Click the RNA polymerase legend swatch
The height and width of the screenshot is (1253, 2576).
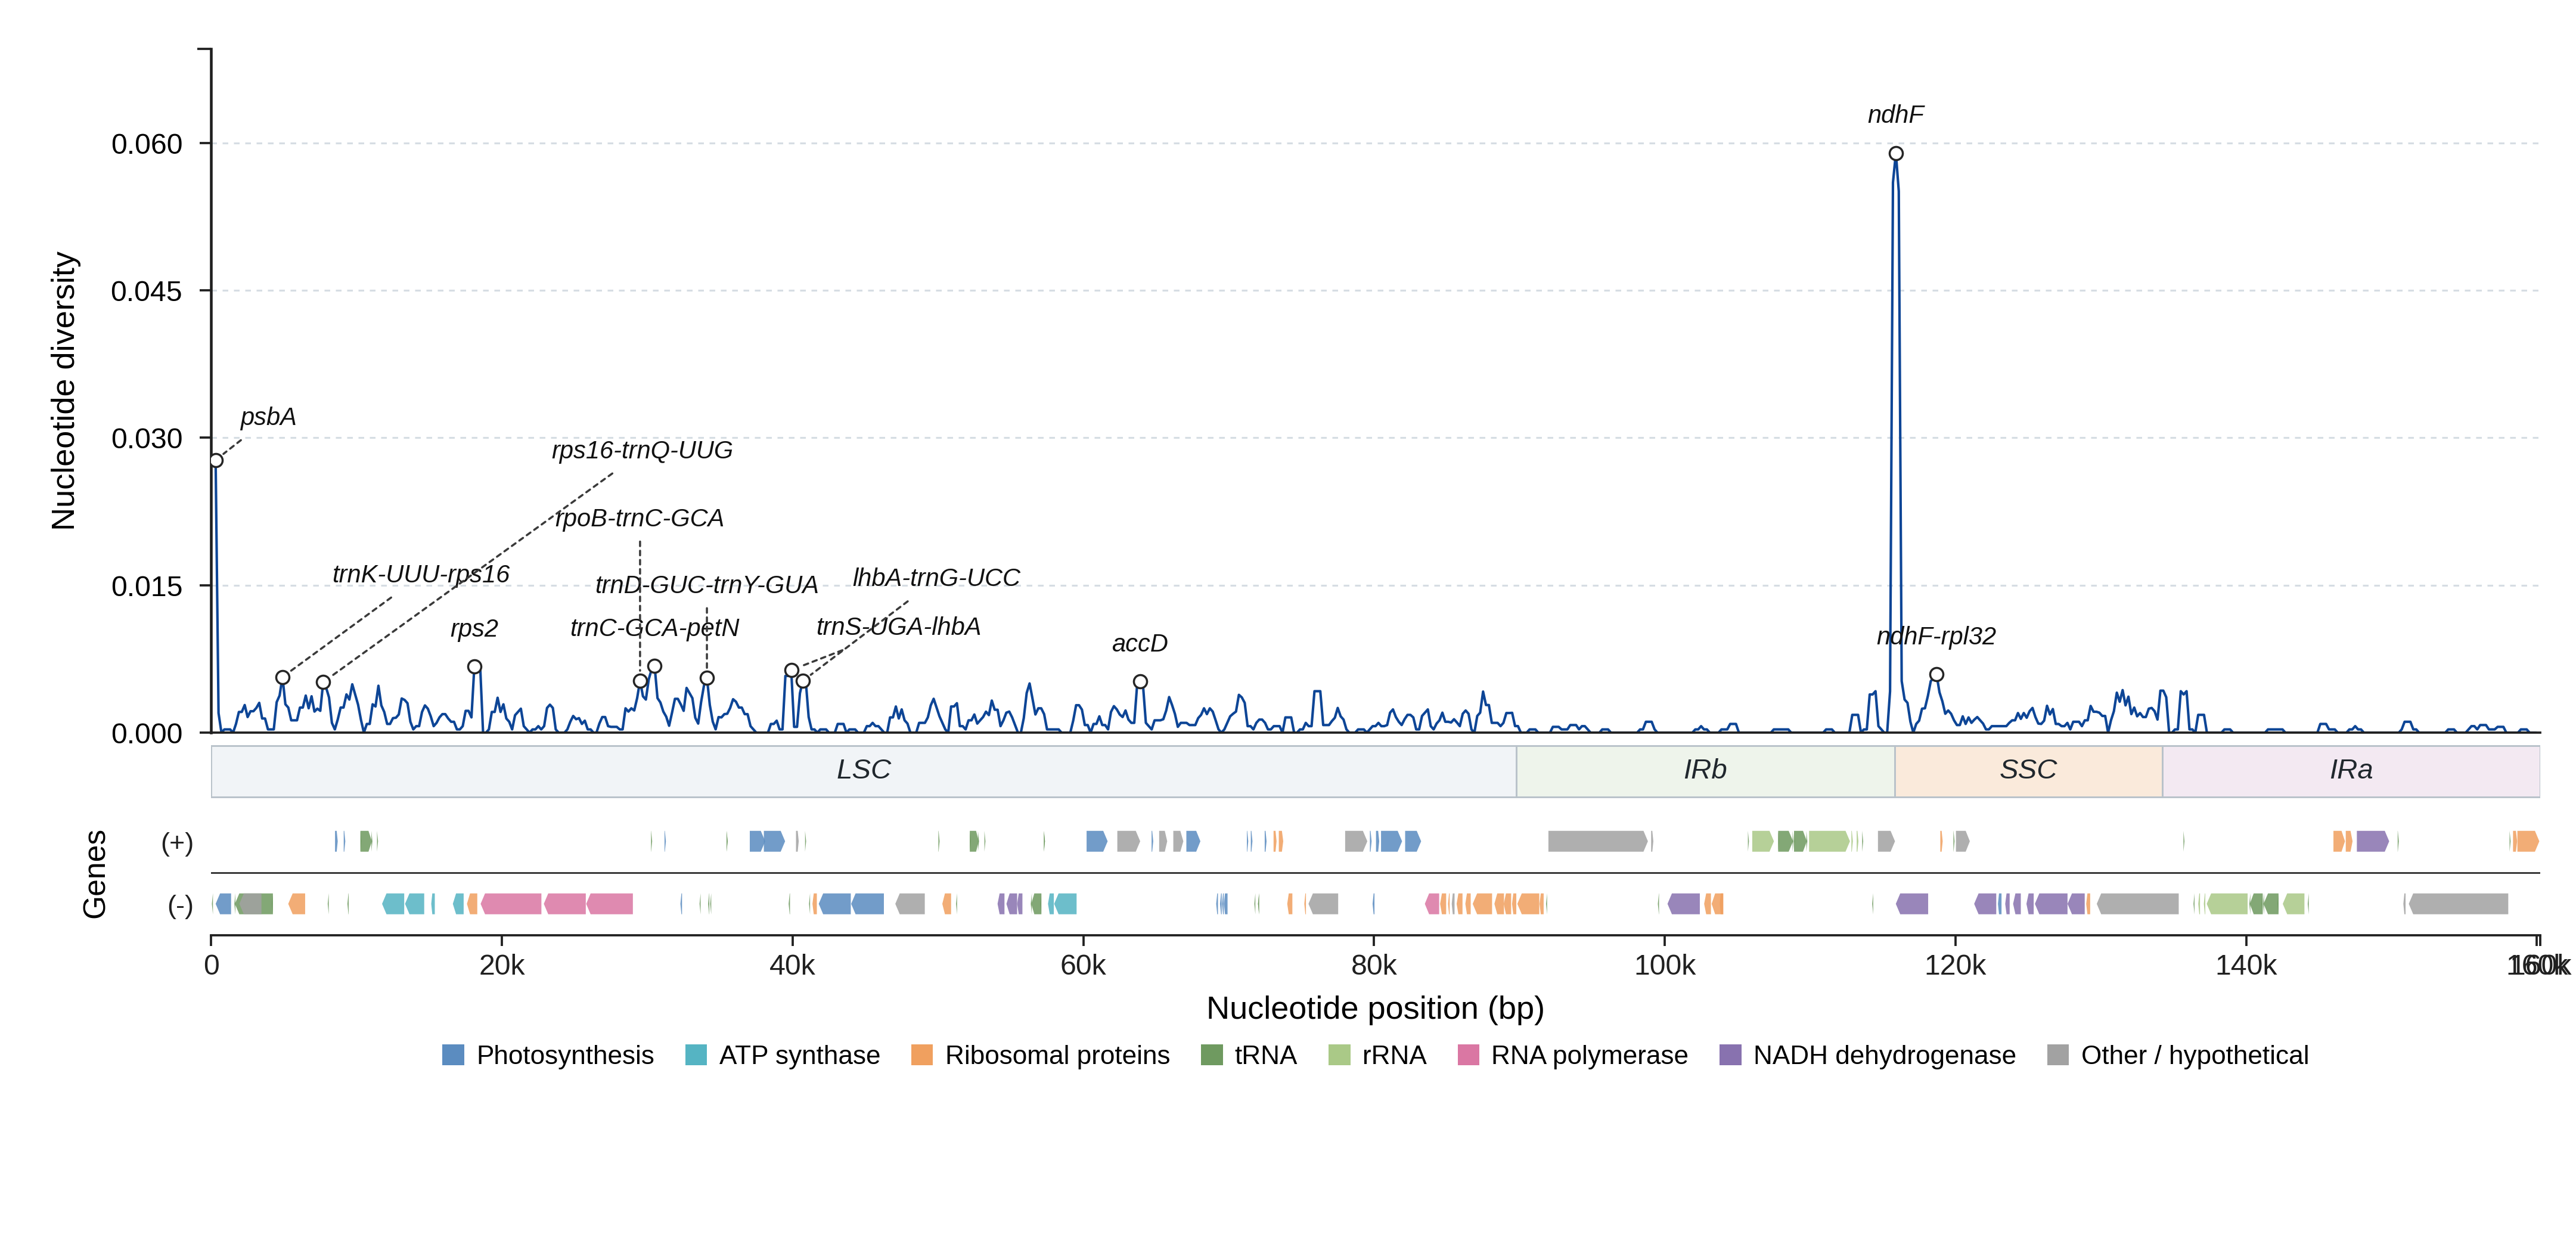(x=1468, y=1055)
